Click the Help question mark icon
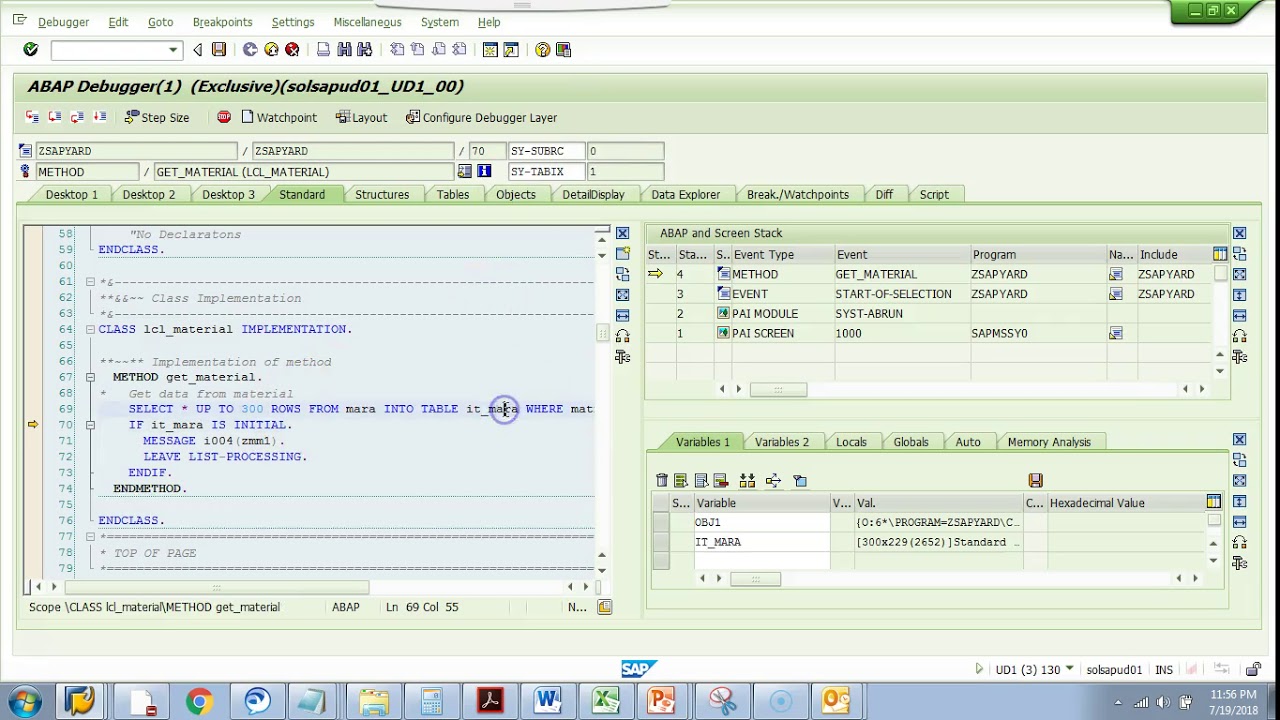 [x=542, y=49]
